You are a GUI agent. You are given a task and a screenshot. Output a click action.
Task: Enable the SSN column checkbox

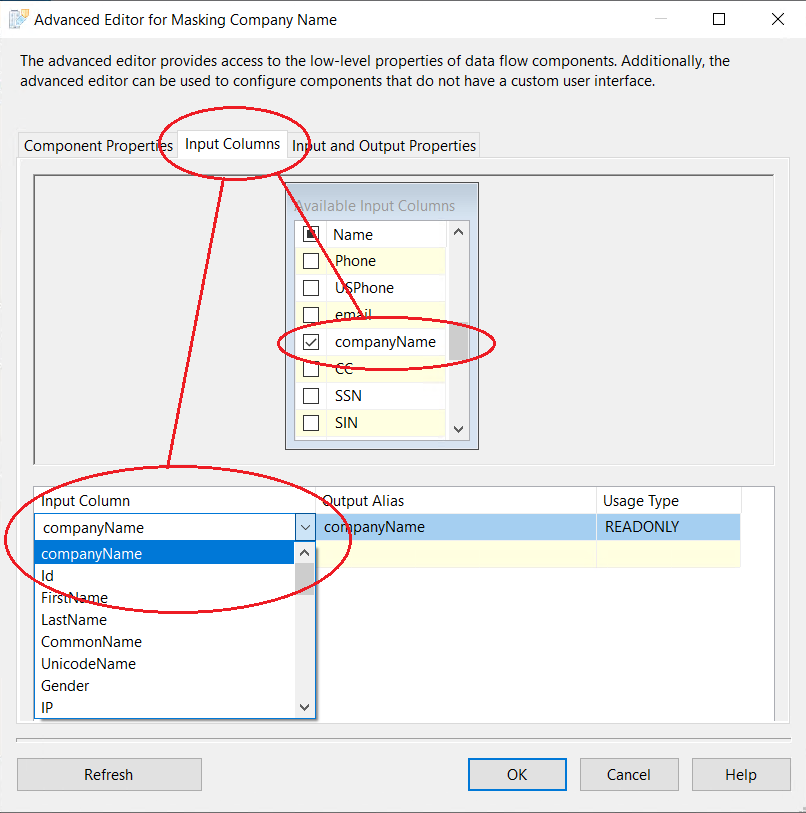(311, 396)
